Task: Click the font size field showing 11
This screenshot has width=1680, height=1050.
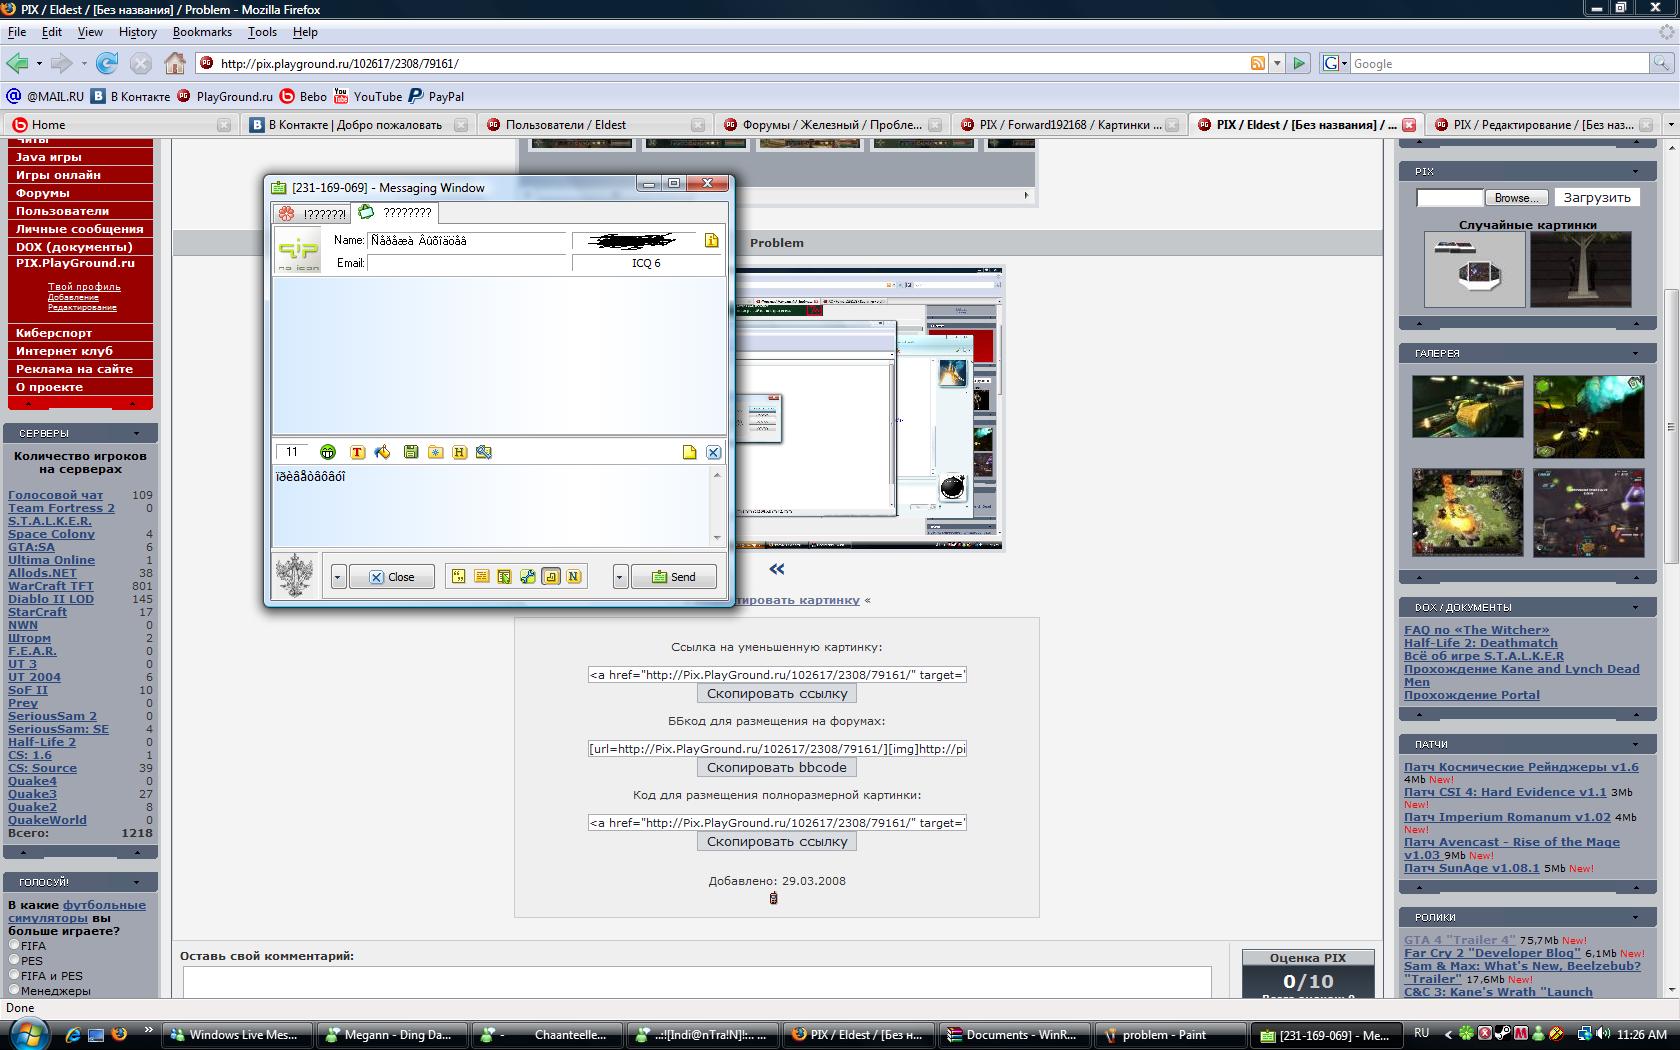Action: point(292,452)
